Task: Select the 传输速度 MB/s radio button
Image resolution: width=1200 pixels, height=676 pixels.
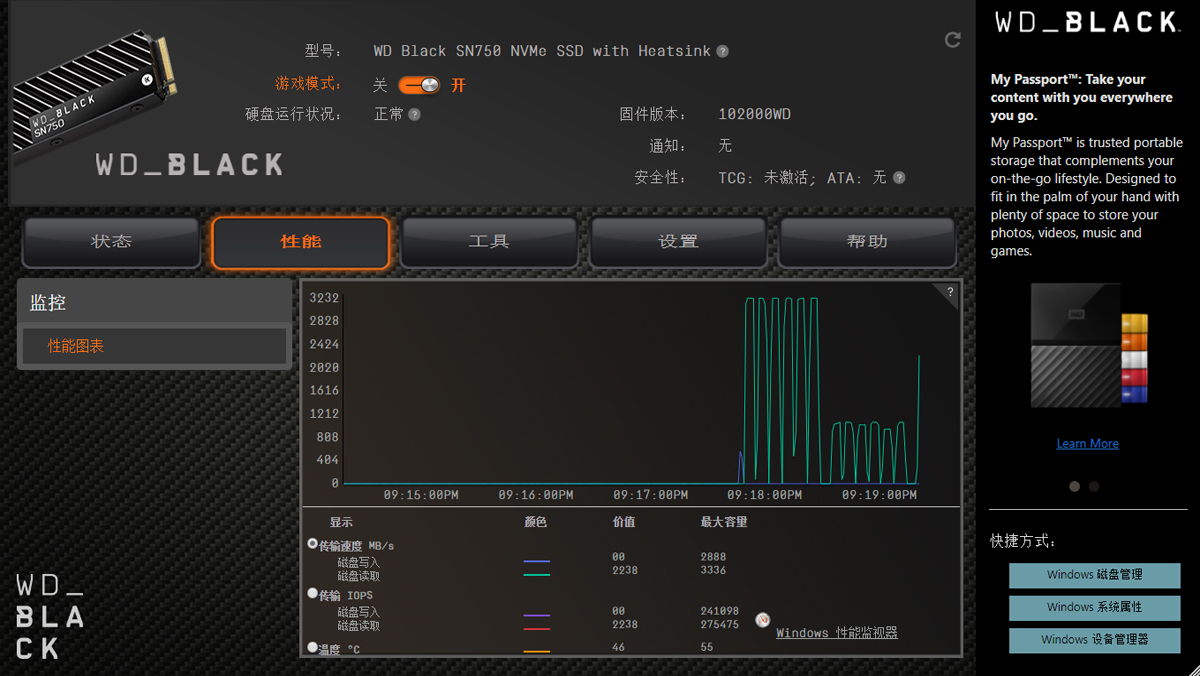Action: coord(313,544)
